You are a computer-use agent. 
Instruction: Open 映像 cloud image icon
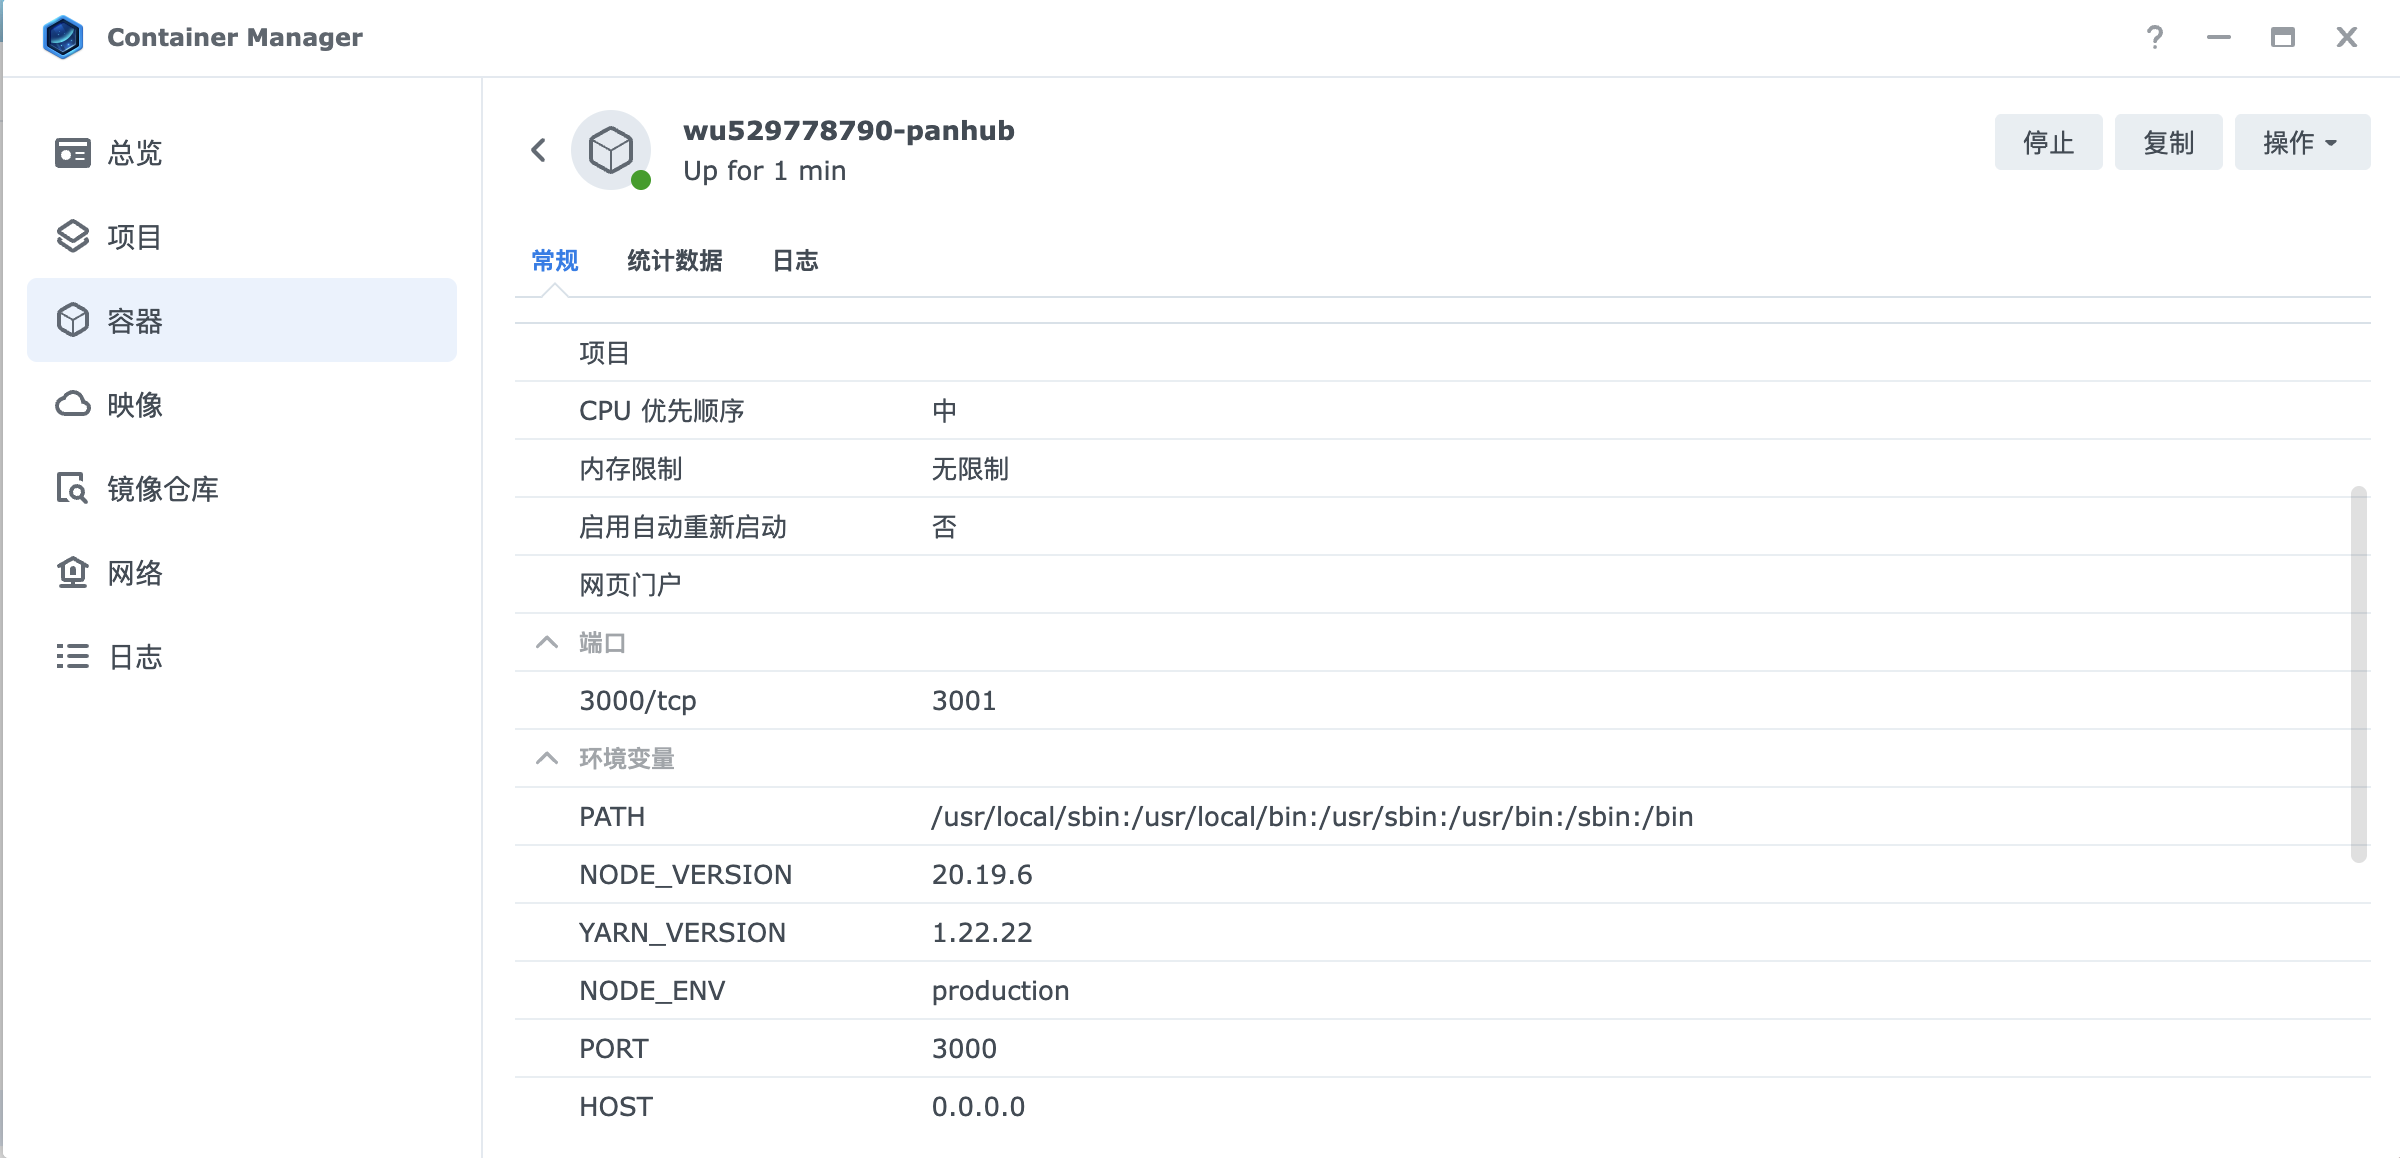[72, 405]
